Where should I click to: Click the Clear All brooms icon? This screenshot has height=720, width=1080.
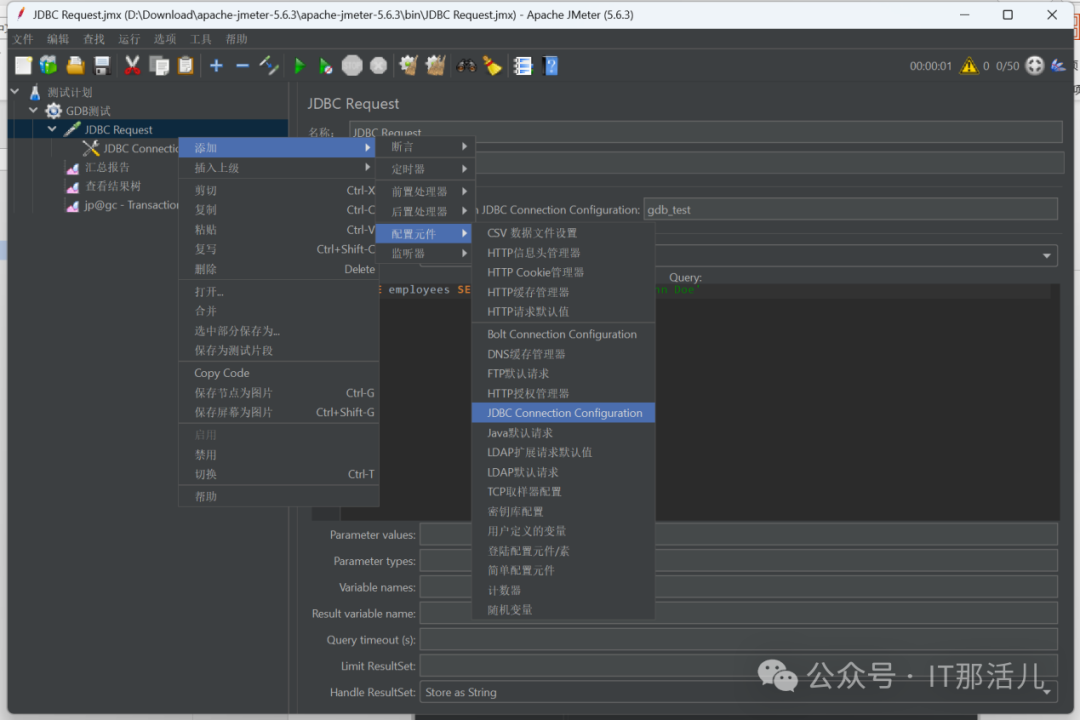[x=435, y=65]
